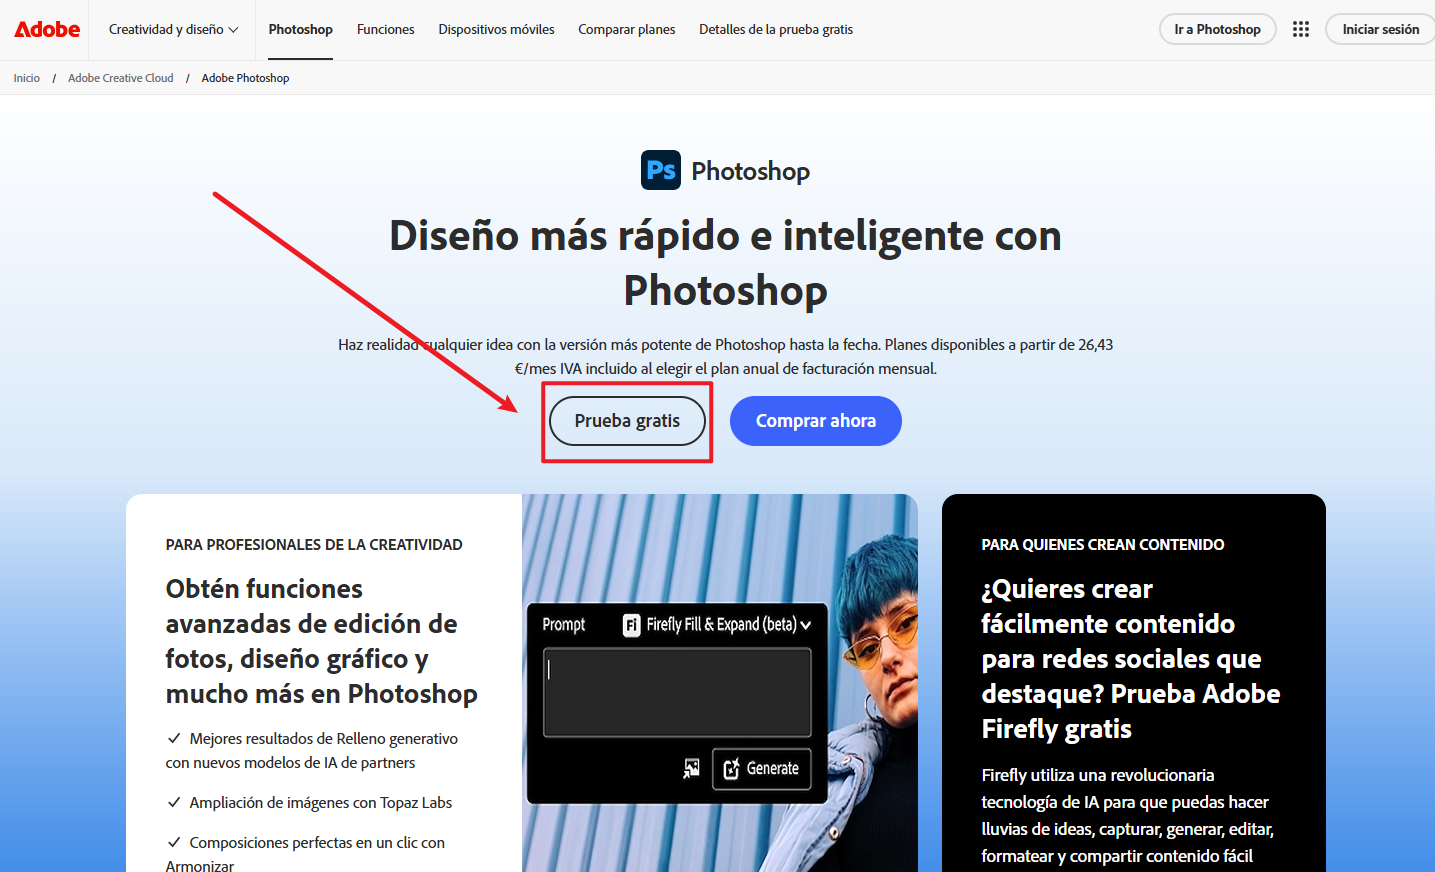Open Comparar planes from the navigation bar
Screen dimensions: 1435x872
(x=626, y=29)
